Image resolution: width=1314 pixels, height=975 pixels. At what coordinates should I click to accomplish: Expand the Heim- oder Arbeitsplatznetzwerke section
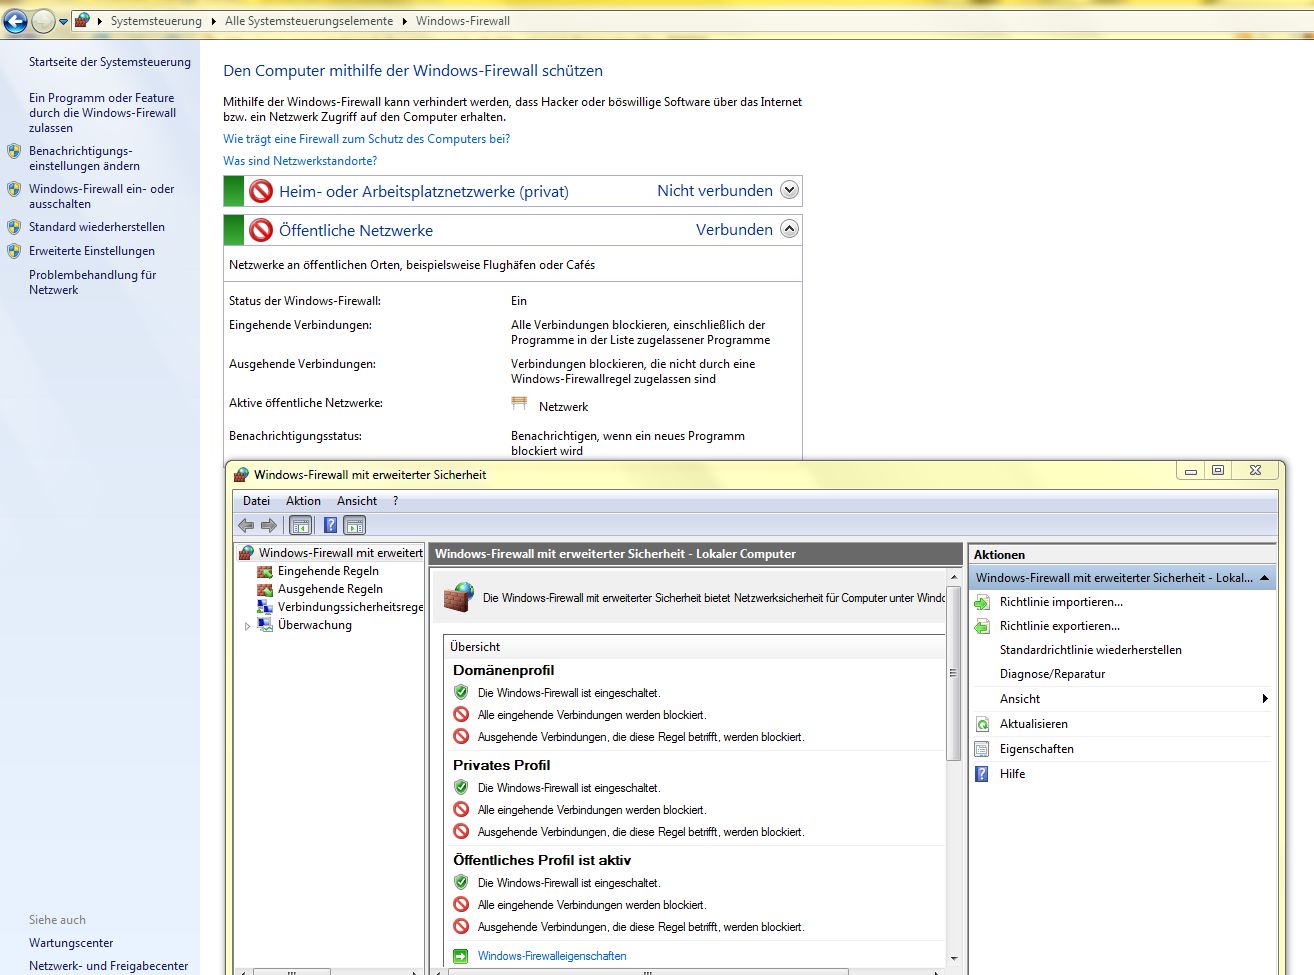pos(789,190)
